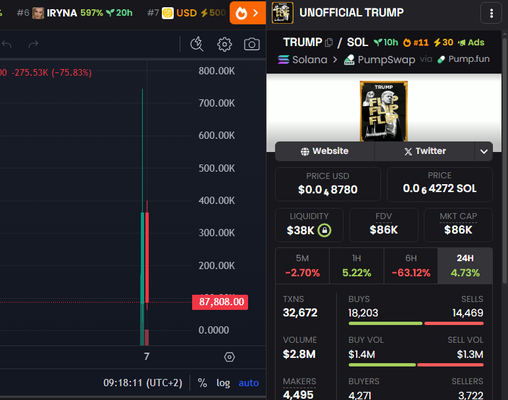Take a chart snapshot with camera icon

[x=252, y=44]
